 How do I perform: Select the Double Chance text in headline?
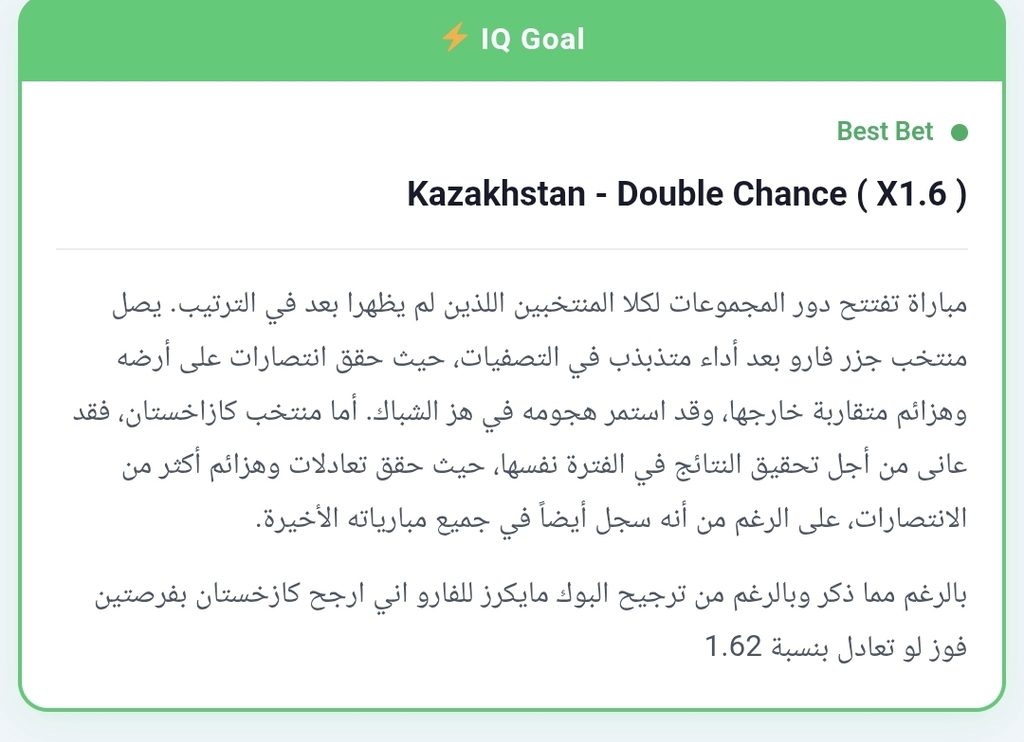click(x=731, y=194)
